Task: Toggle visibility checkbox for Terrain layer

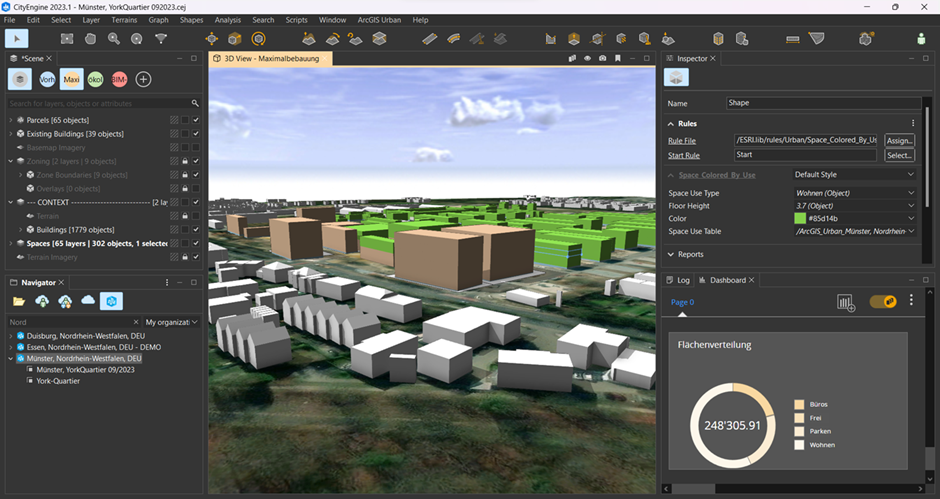Action: click(x=196, y=216)
